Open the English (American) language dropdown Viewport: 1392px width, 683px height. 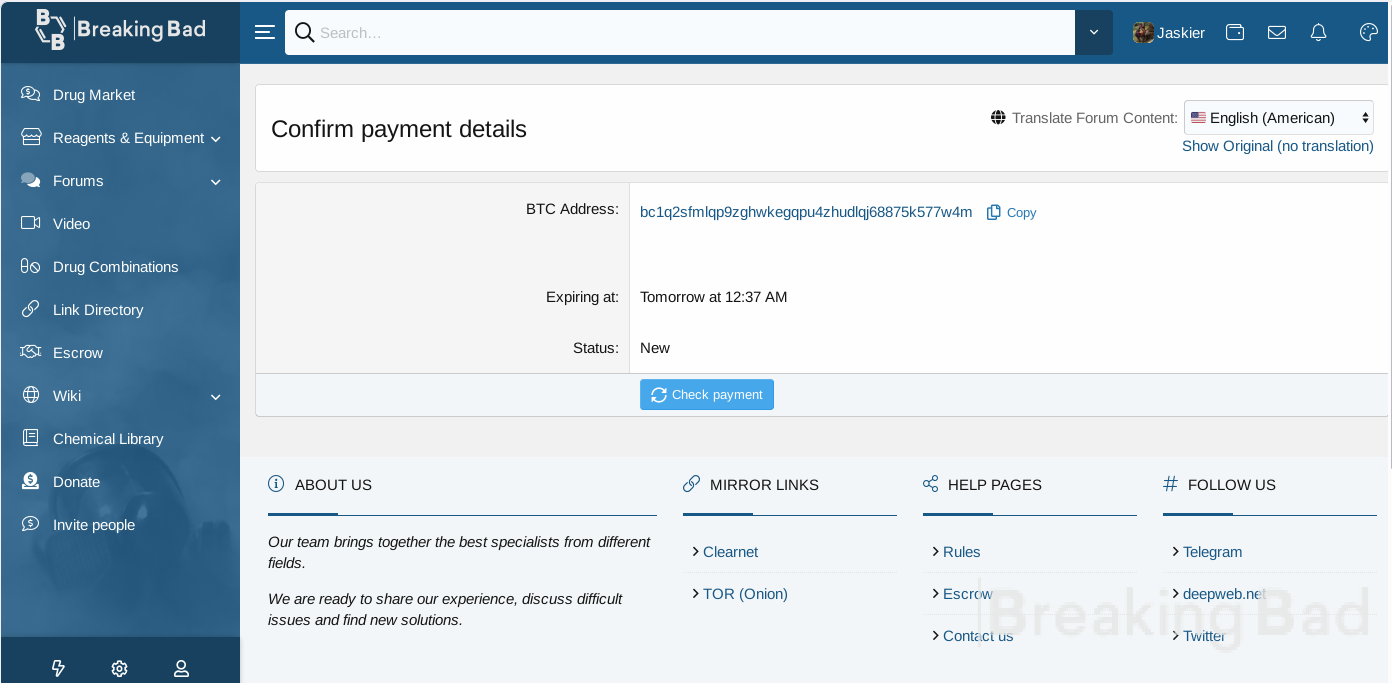[x=1279, y=118]
